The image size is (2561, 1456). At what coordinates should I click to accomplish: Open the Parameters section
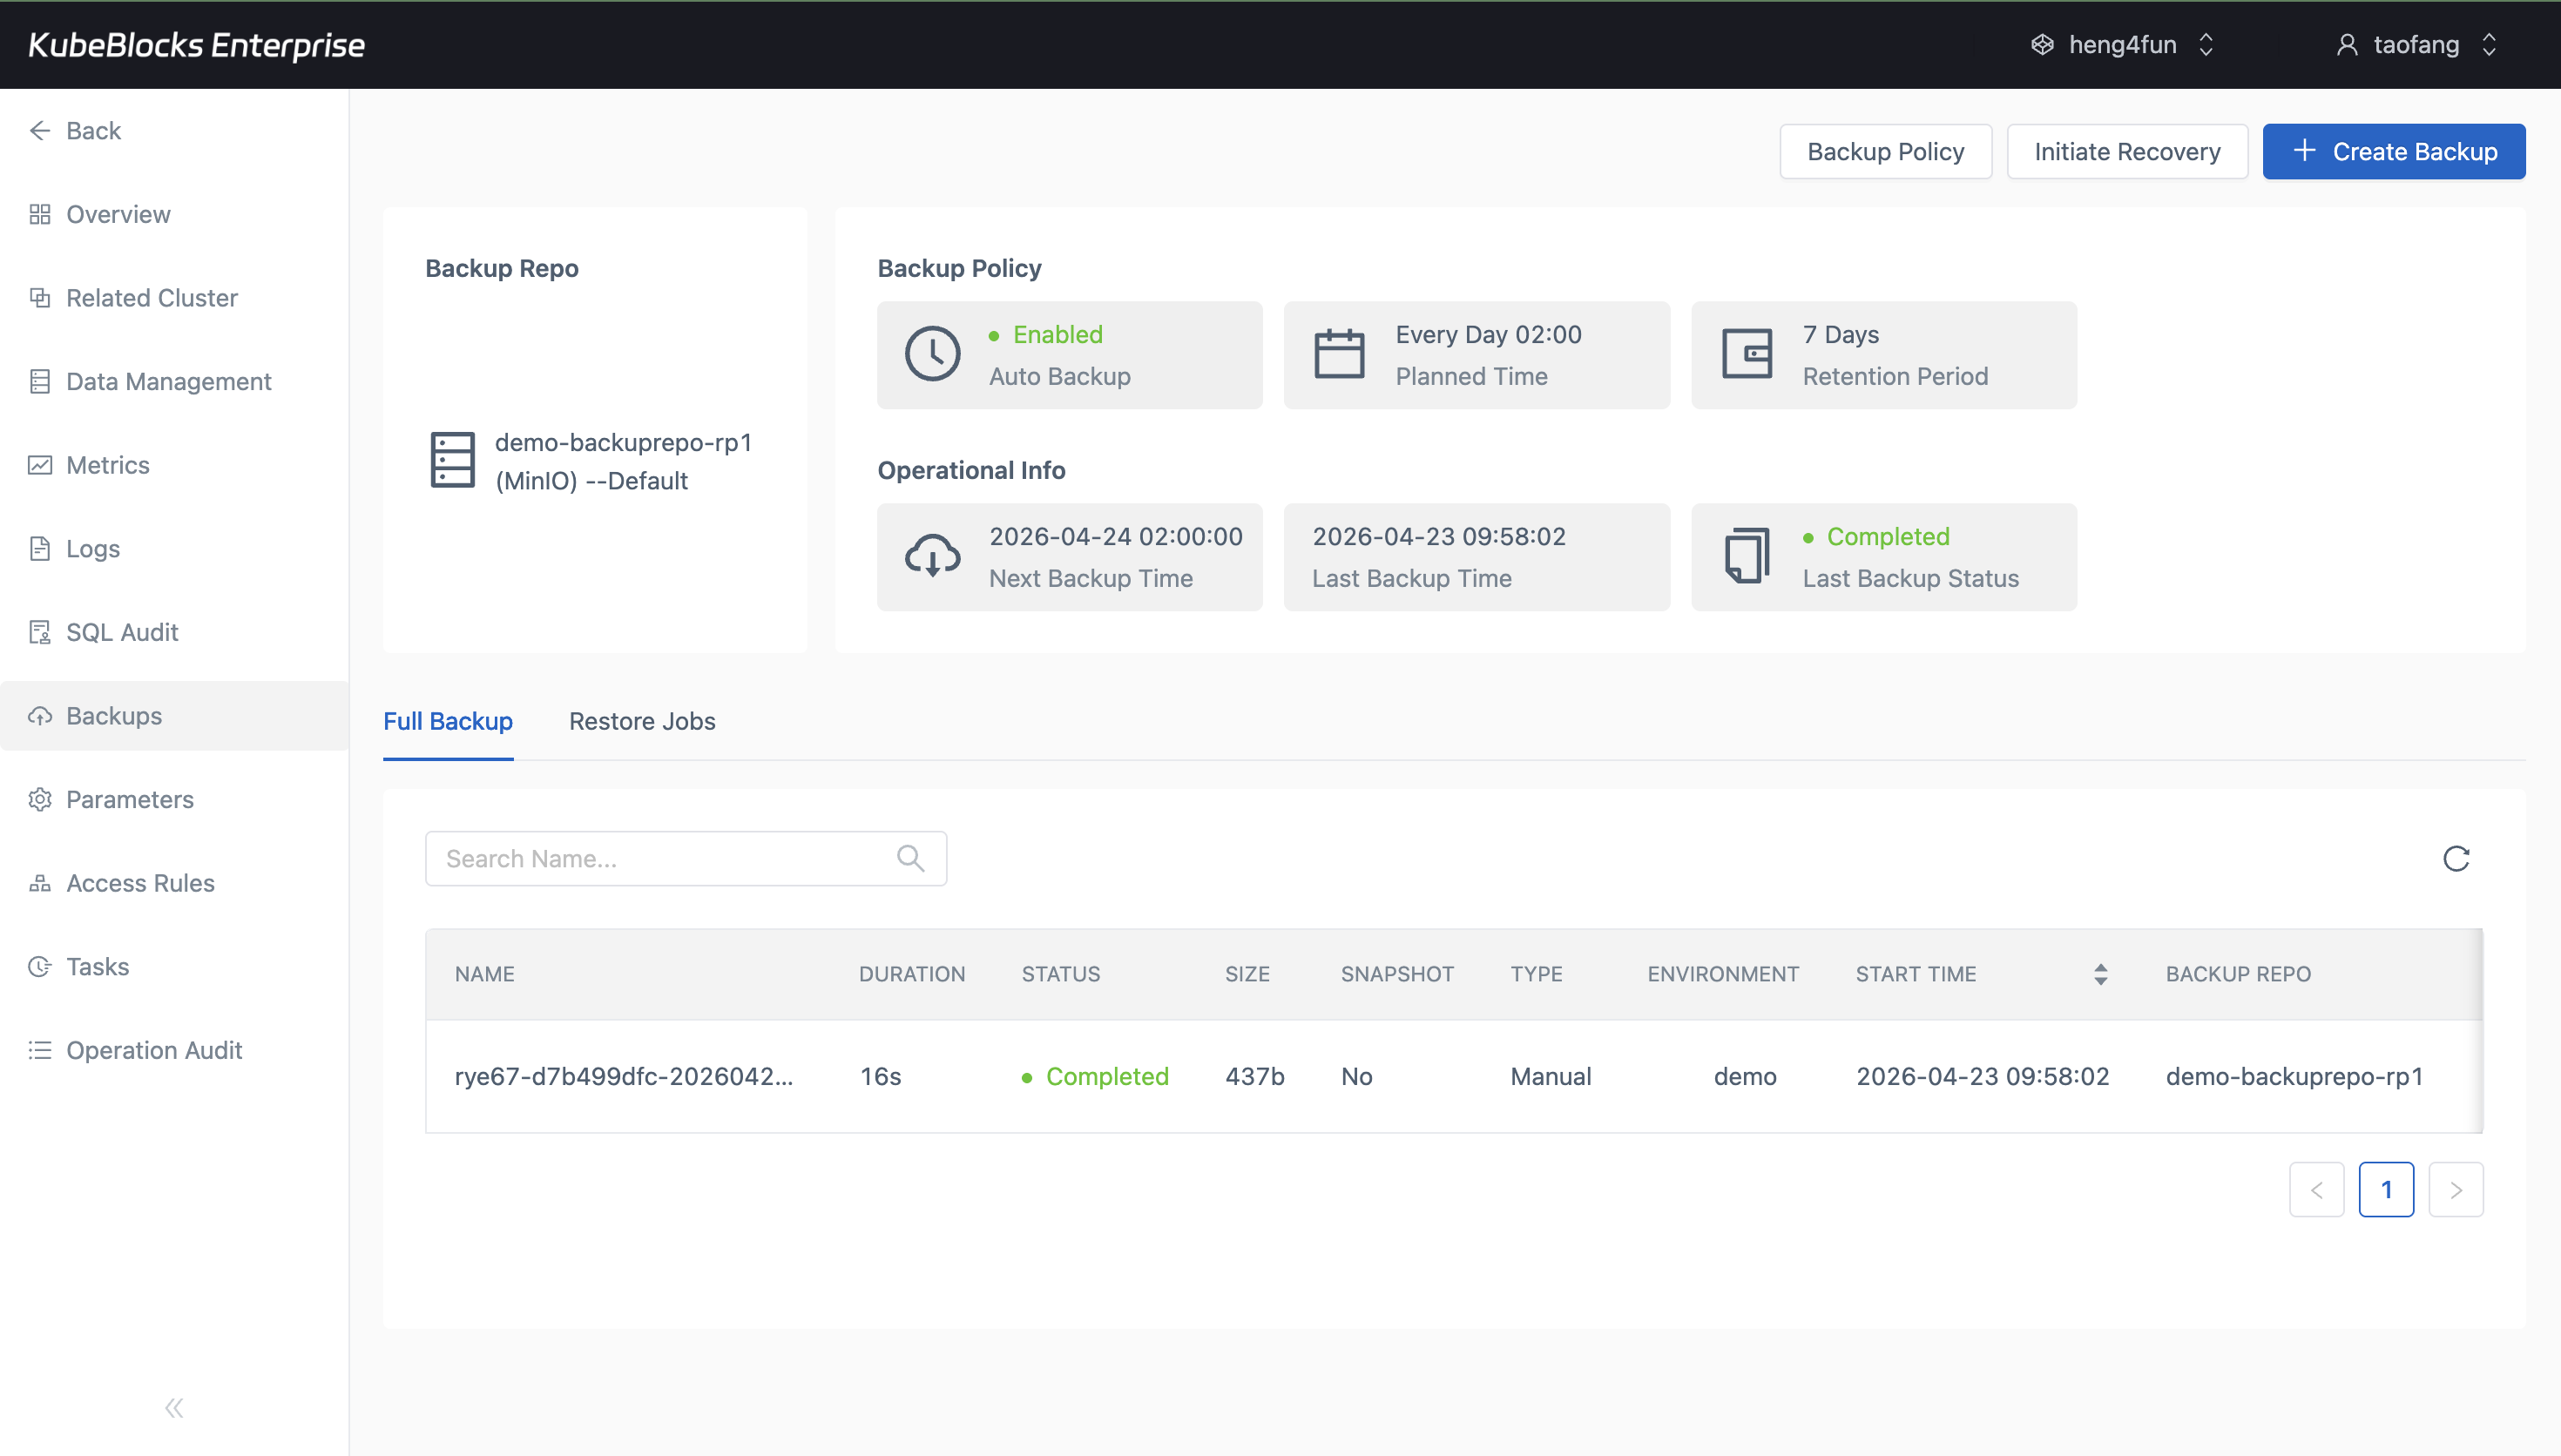[x=130, y=799]
